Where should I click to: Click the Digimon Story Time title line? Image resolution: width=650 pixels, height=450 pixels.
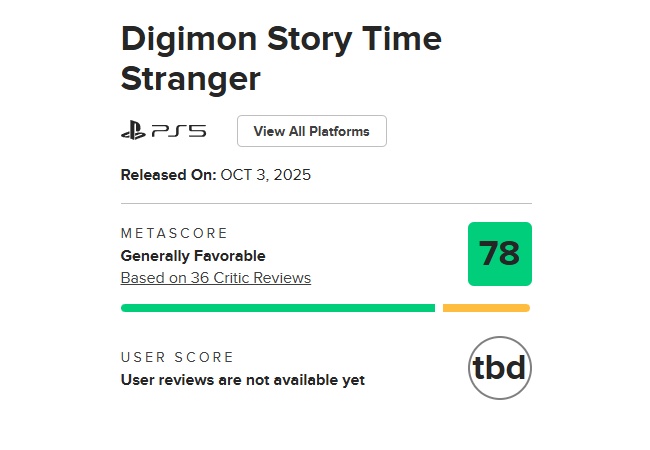pos(281,40)
